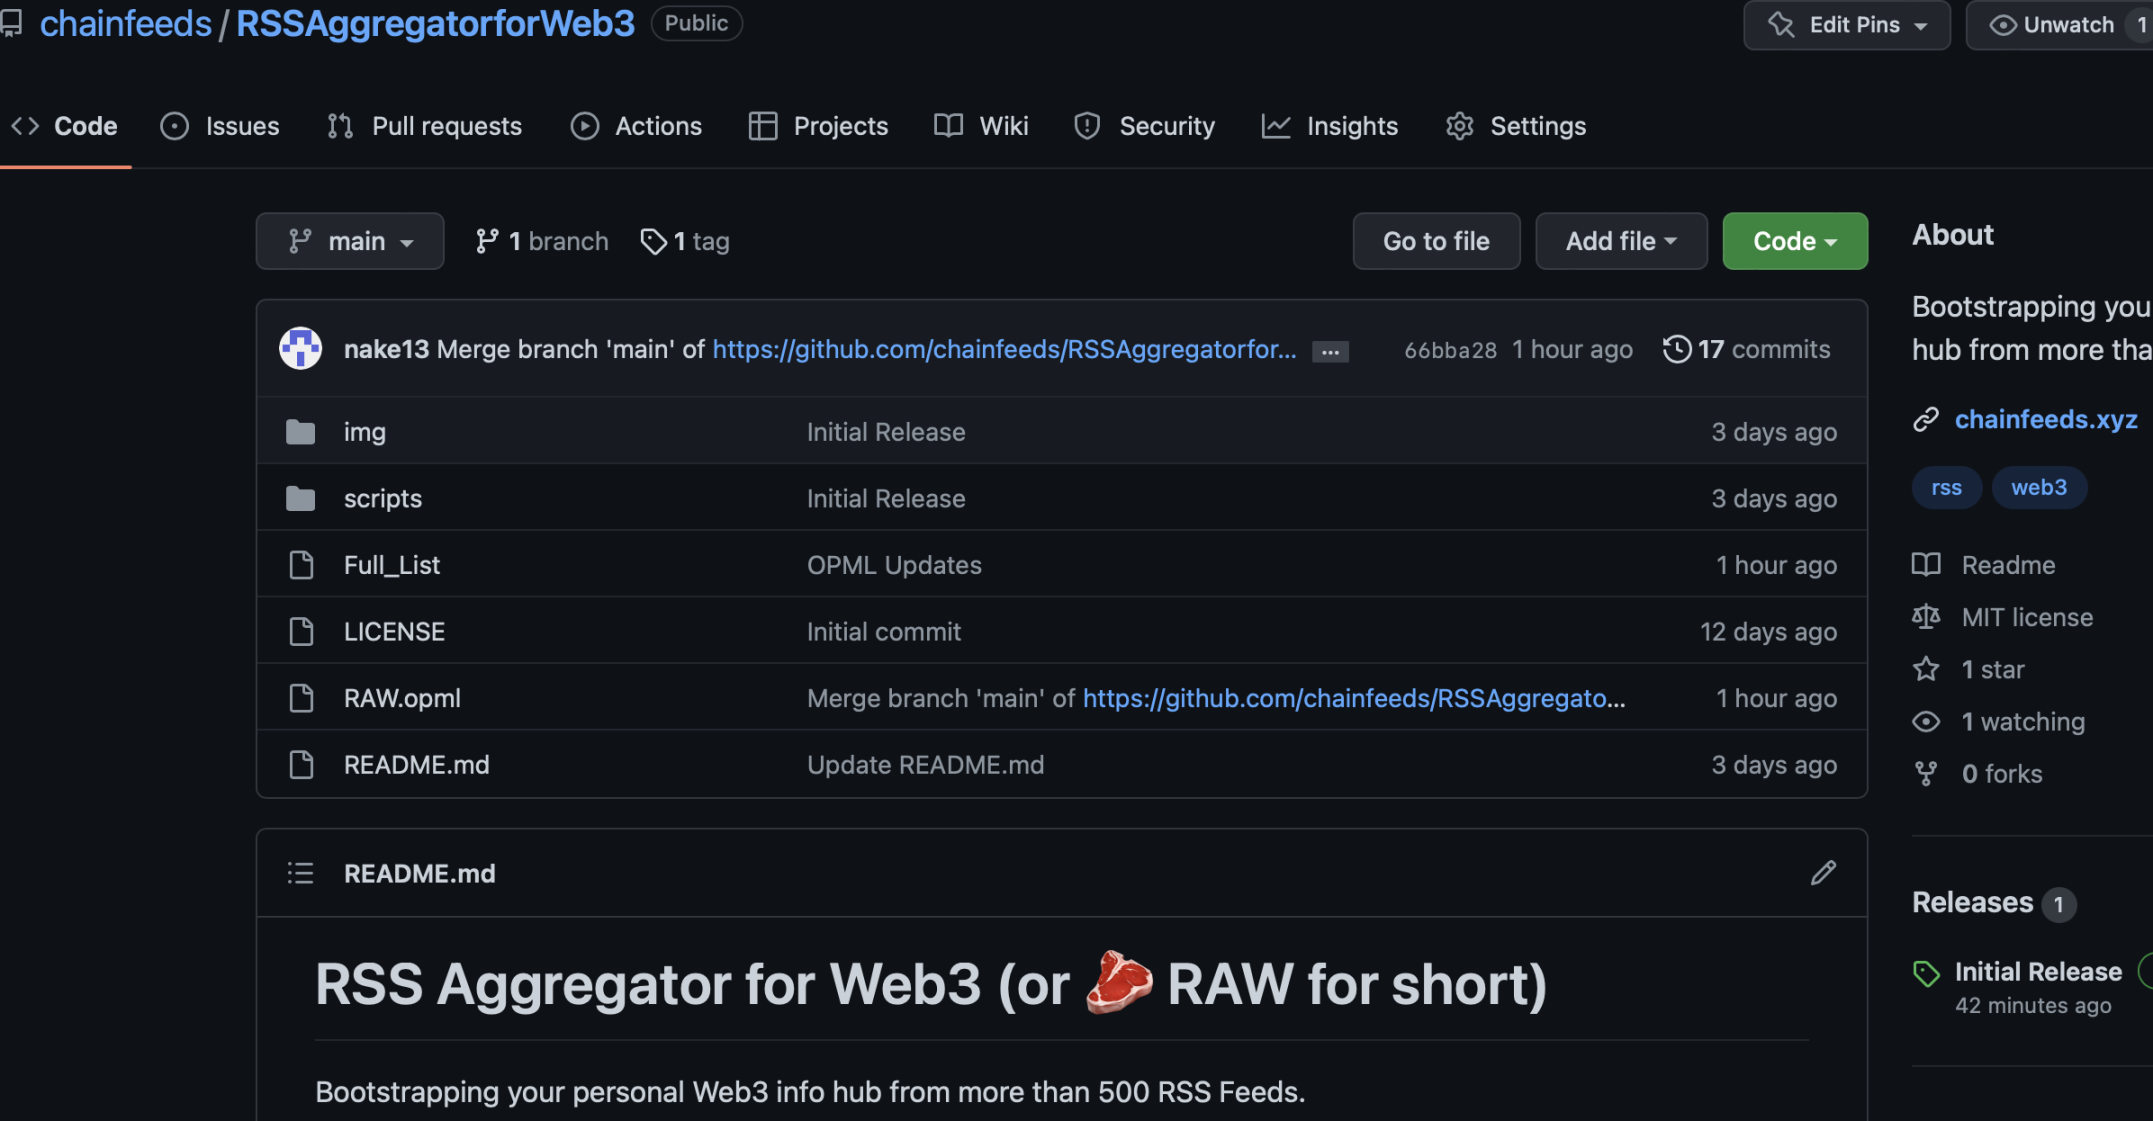
Task: View the 17 commits history
Action: tap(1747, 349)
